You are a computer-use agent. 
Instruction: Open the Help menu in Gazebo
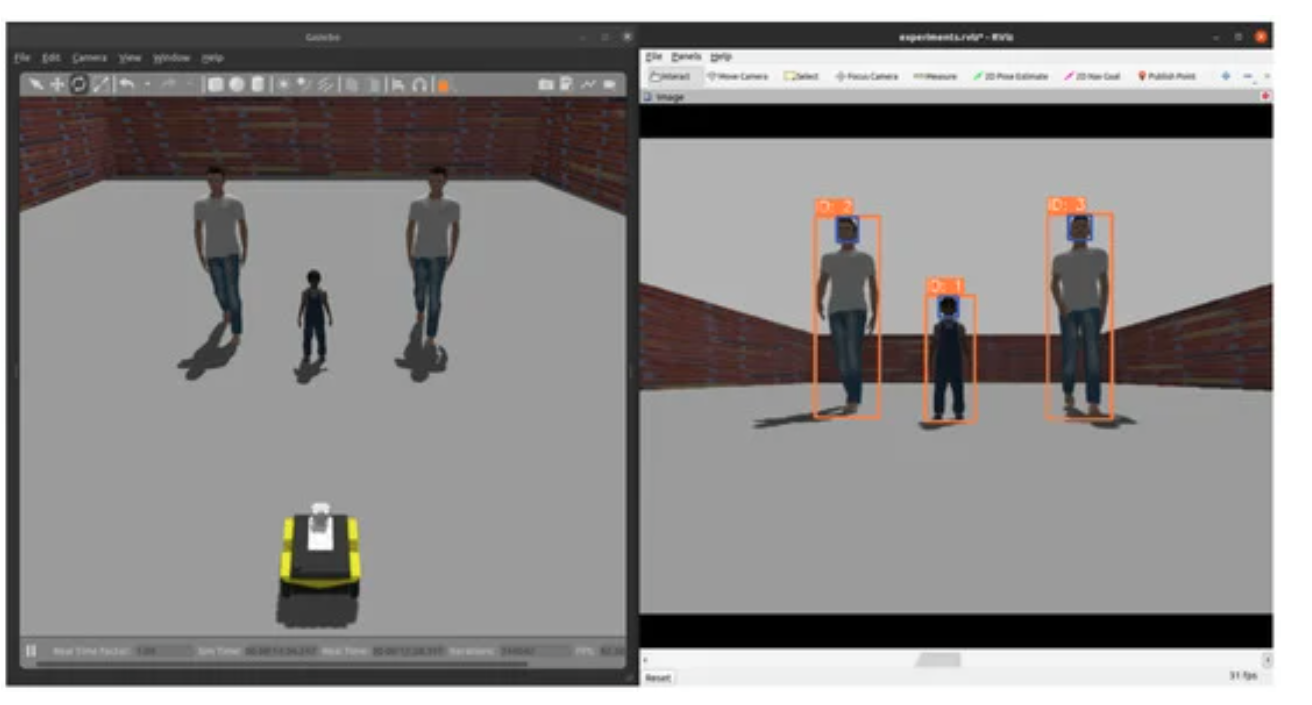[x=212, y=58]
